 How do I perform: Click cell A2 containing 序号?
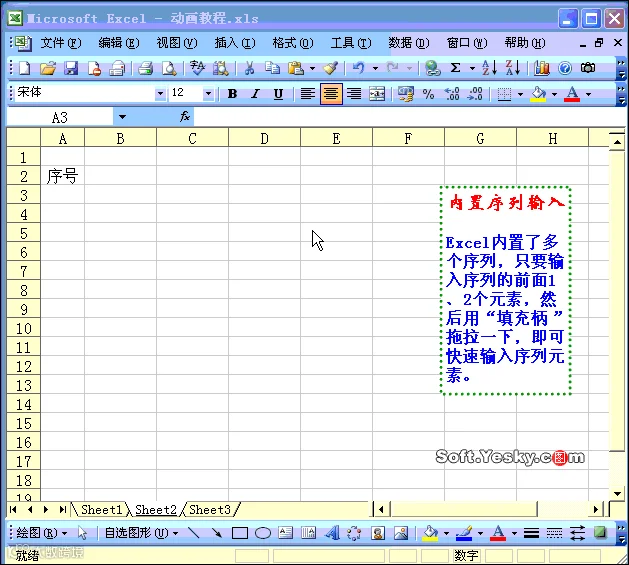pos(63,176)
